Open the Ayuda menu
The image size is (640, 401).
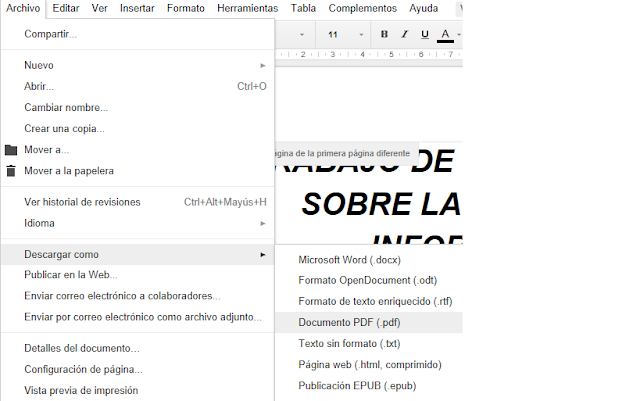tap(424, 8)
